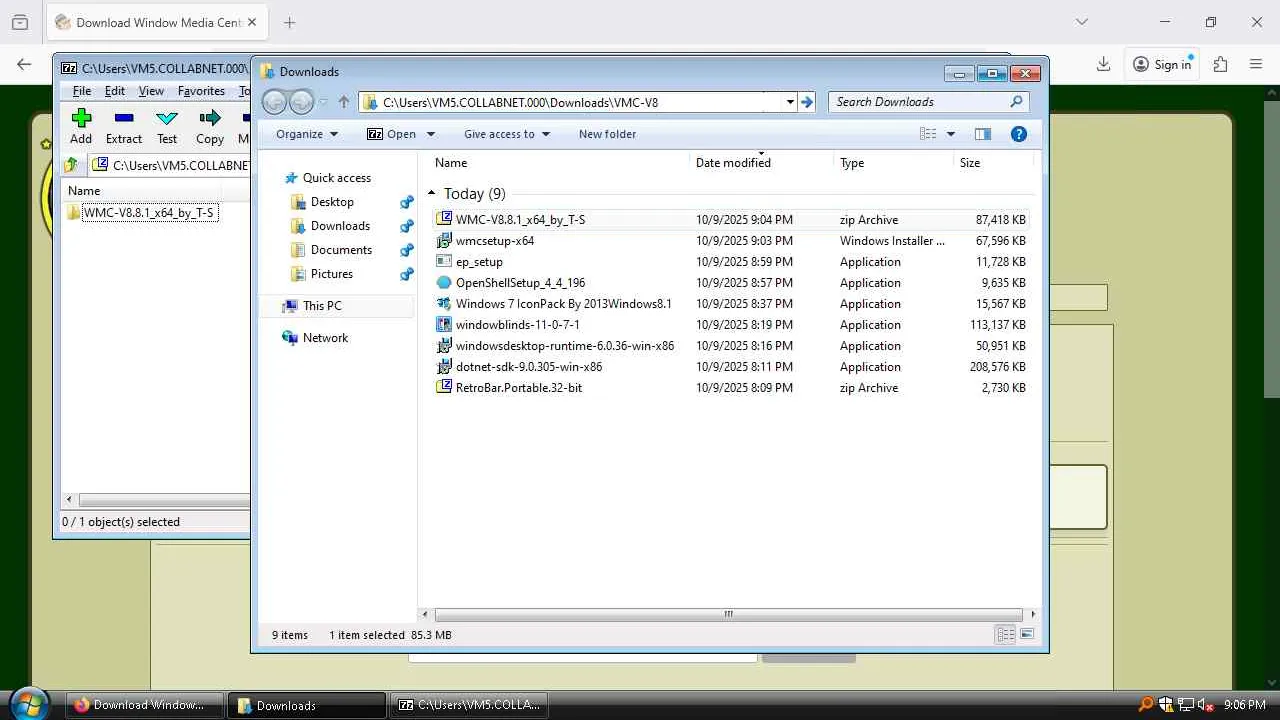
Task: Click the Explorer horizontal scrollbar
Action: tap(729, 614)
